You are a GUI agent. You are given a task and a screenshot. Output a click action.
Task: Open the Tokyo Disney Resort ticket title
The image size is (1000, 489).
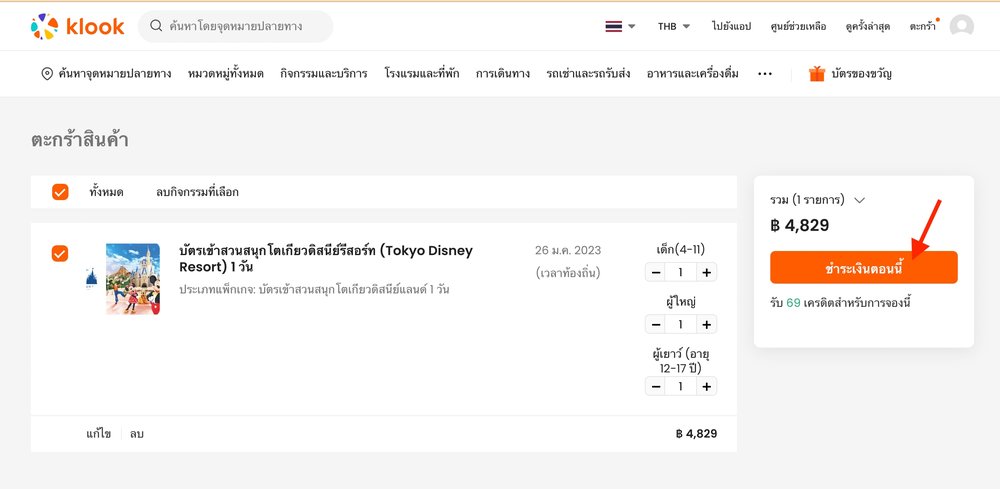coord(326,258)
